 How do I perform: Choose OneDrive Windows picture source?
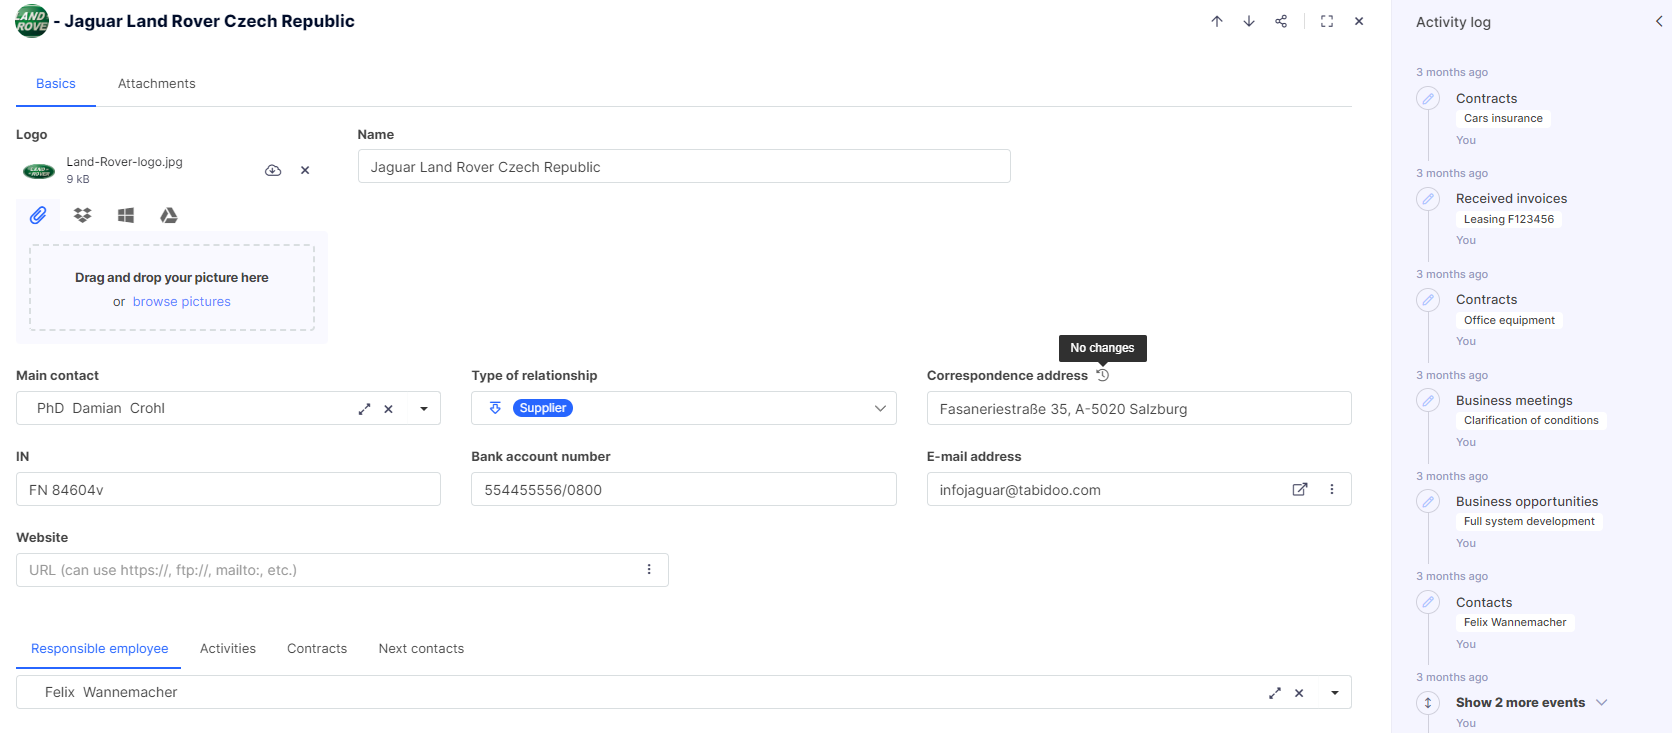[126, 215]
